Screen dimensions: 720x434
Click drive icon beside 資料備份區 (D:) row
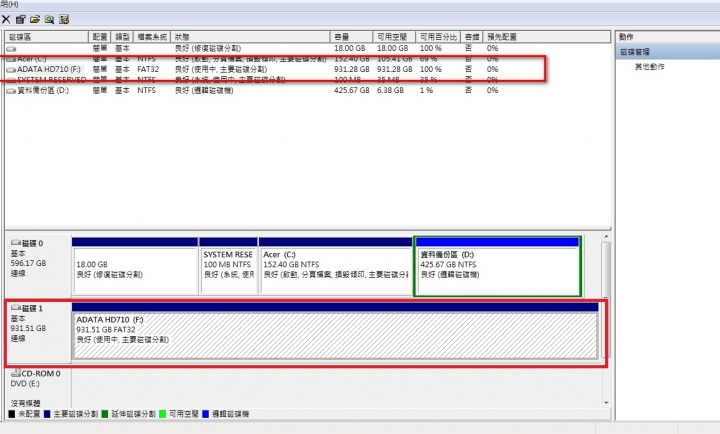click(11, 91)
